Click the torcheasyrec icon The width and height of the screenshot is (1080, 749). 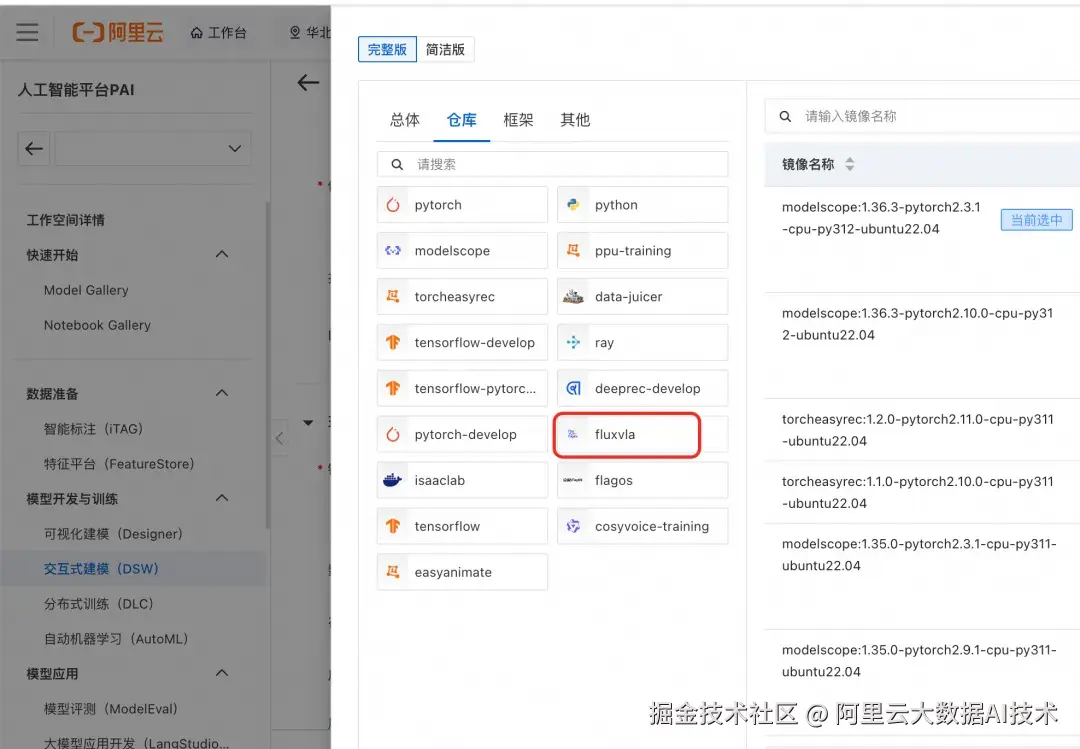(393, 296)
